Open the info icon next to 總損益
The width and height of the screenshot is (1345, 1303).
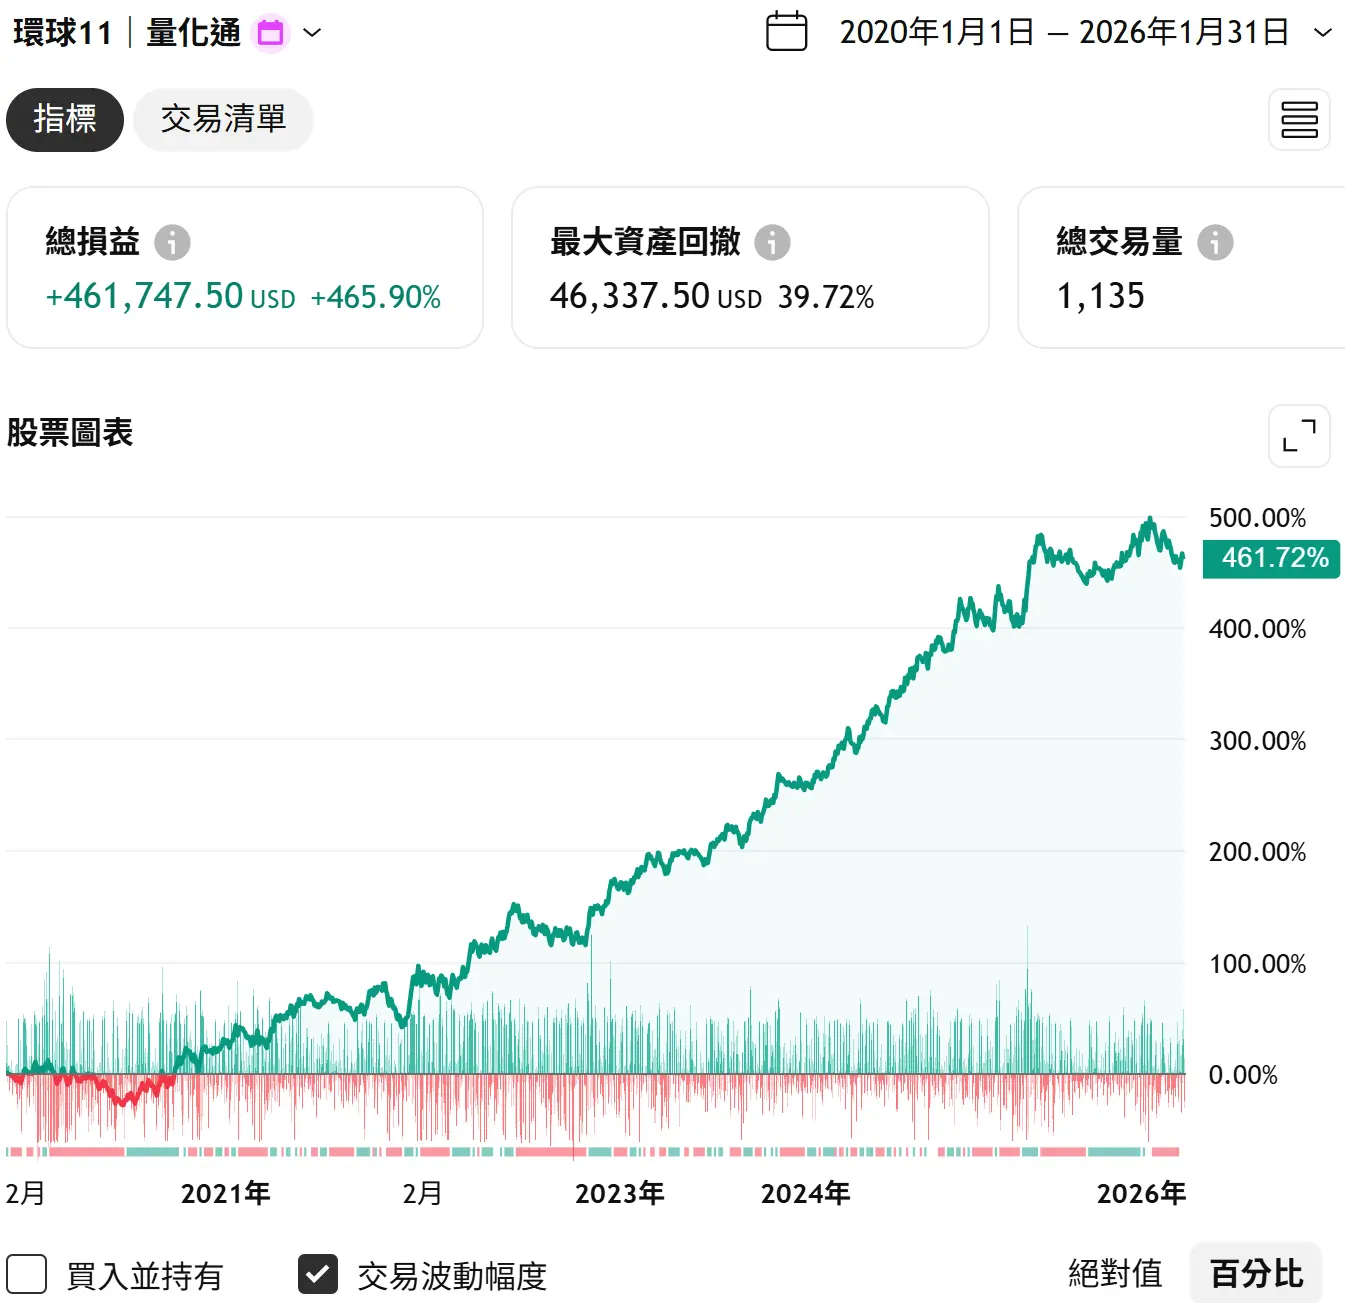coord(172,242)
